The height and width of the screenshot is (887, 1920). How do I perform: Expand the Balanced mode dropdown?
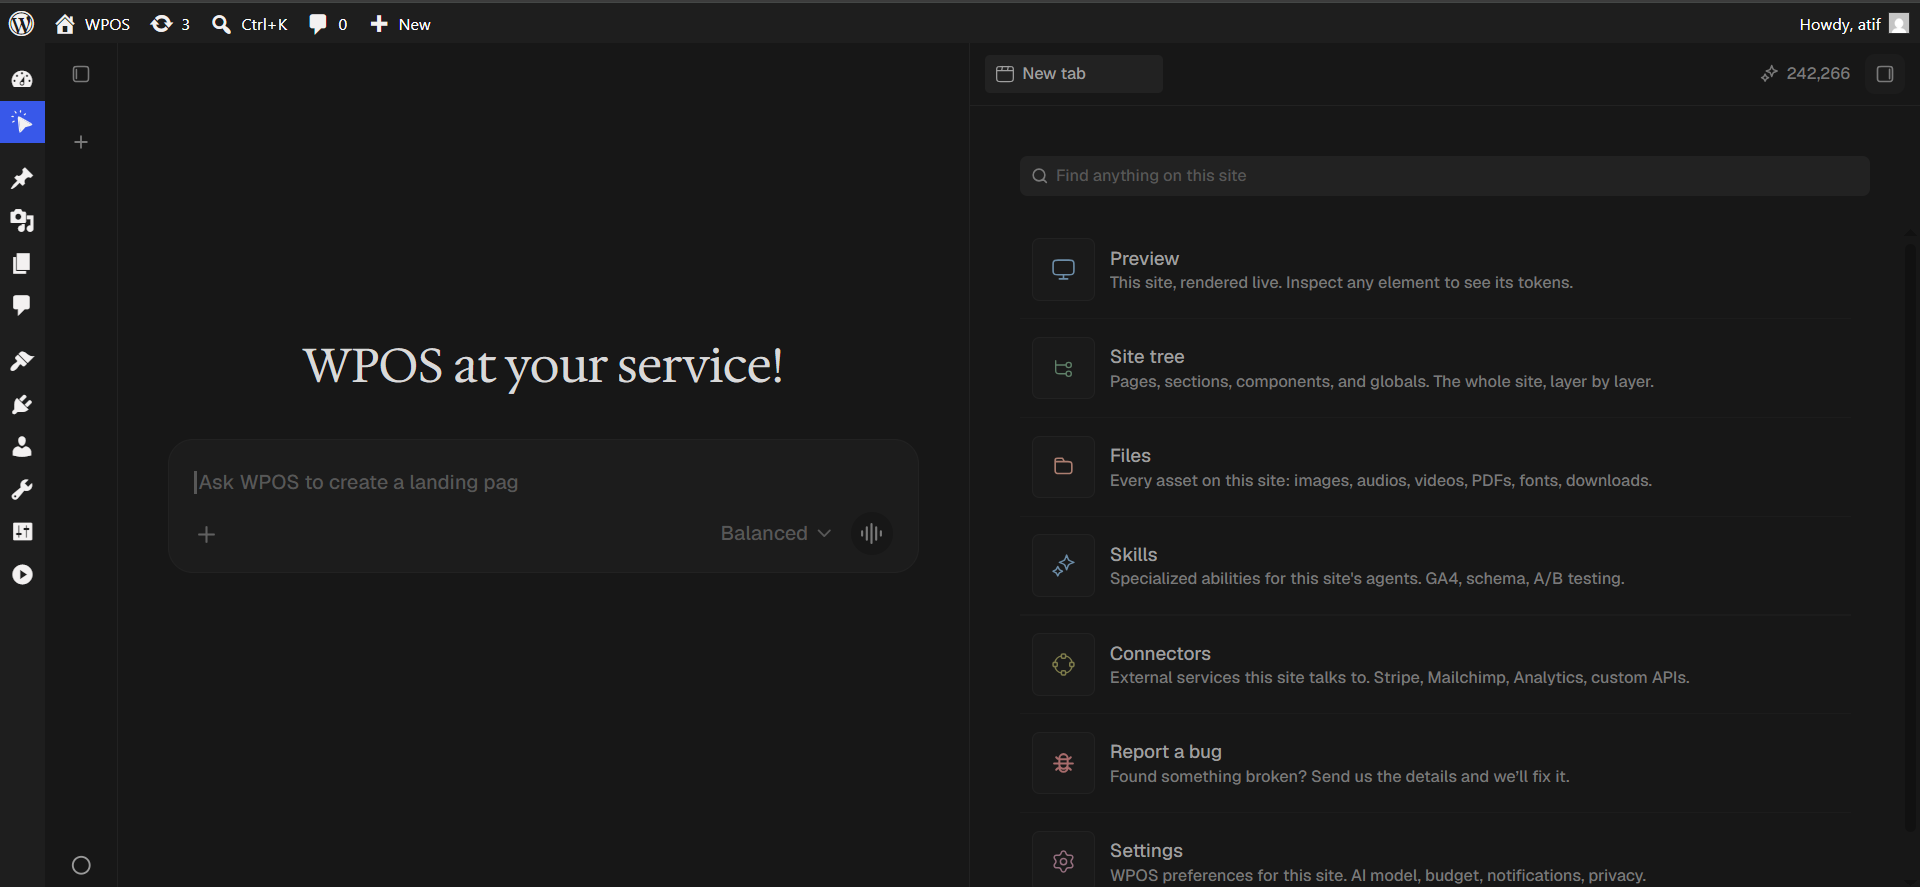click(x=776, y=533)
